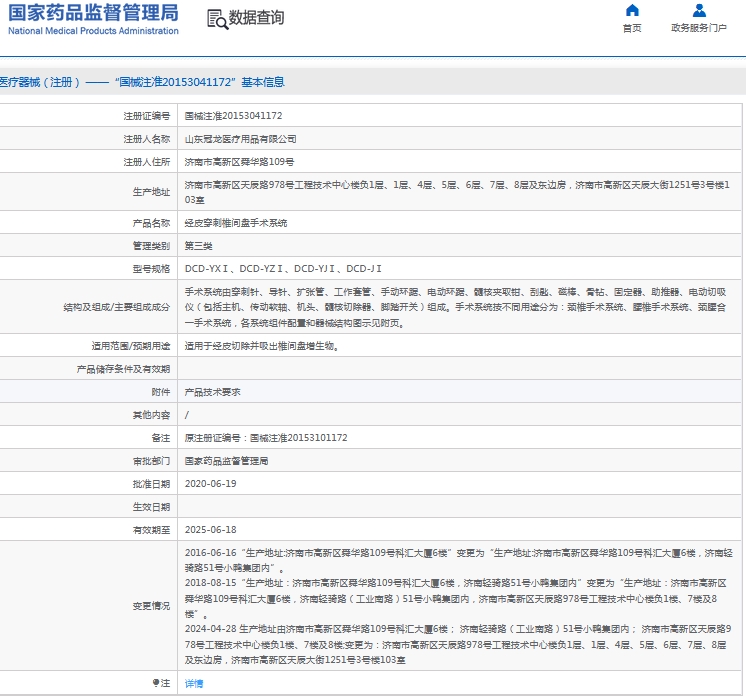Click the 审批部门 value 国家药品监督管理局
The height and width of the screenshot is (696, 746).
(226, 461)
